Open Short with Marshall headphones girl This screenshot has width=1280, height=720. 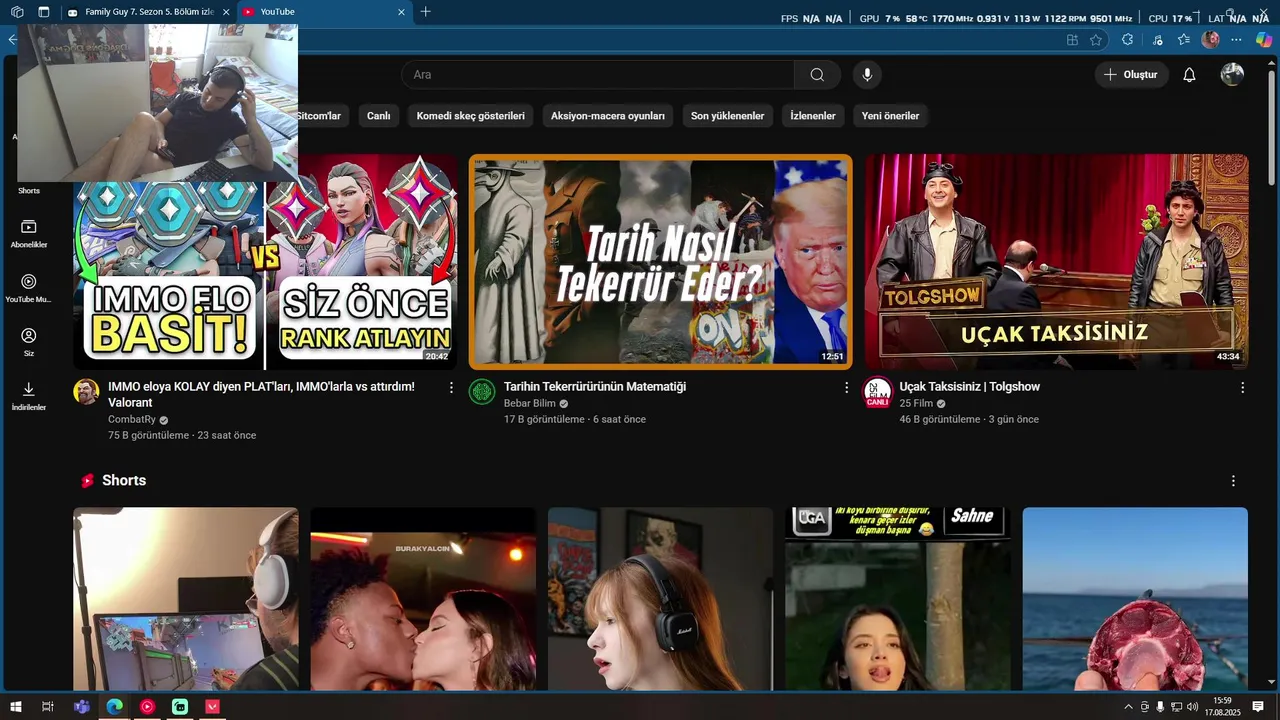pyautogui.click(x=661, y=599)
